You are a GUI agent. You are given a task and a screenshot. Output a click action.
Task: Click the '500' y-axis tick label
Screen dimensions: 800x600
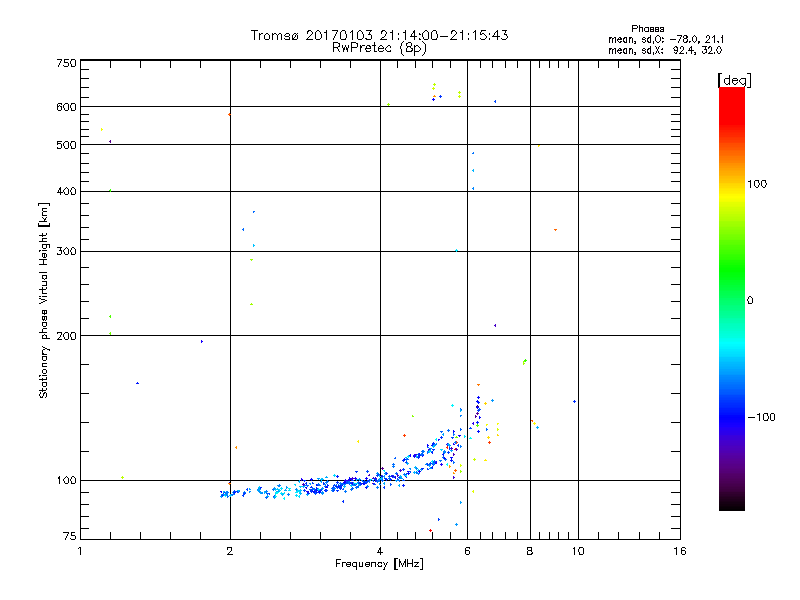pyautogui.click(x=66, y=145)
